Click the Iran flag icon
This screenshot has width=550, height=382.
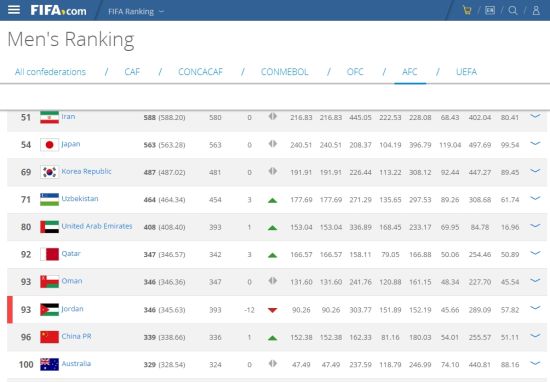coord(49,117)
